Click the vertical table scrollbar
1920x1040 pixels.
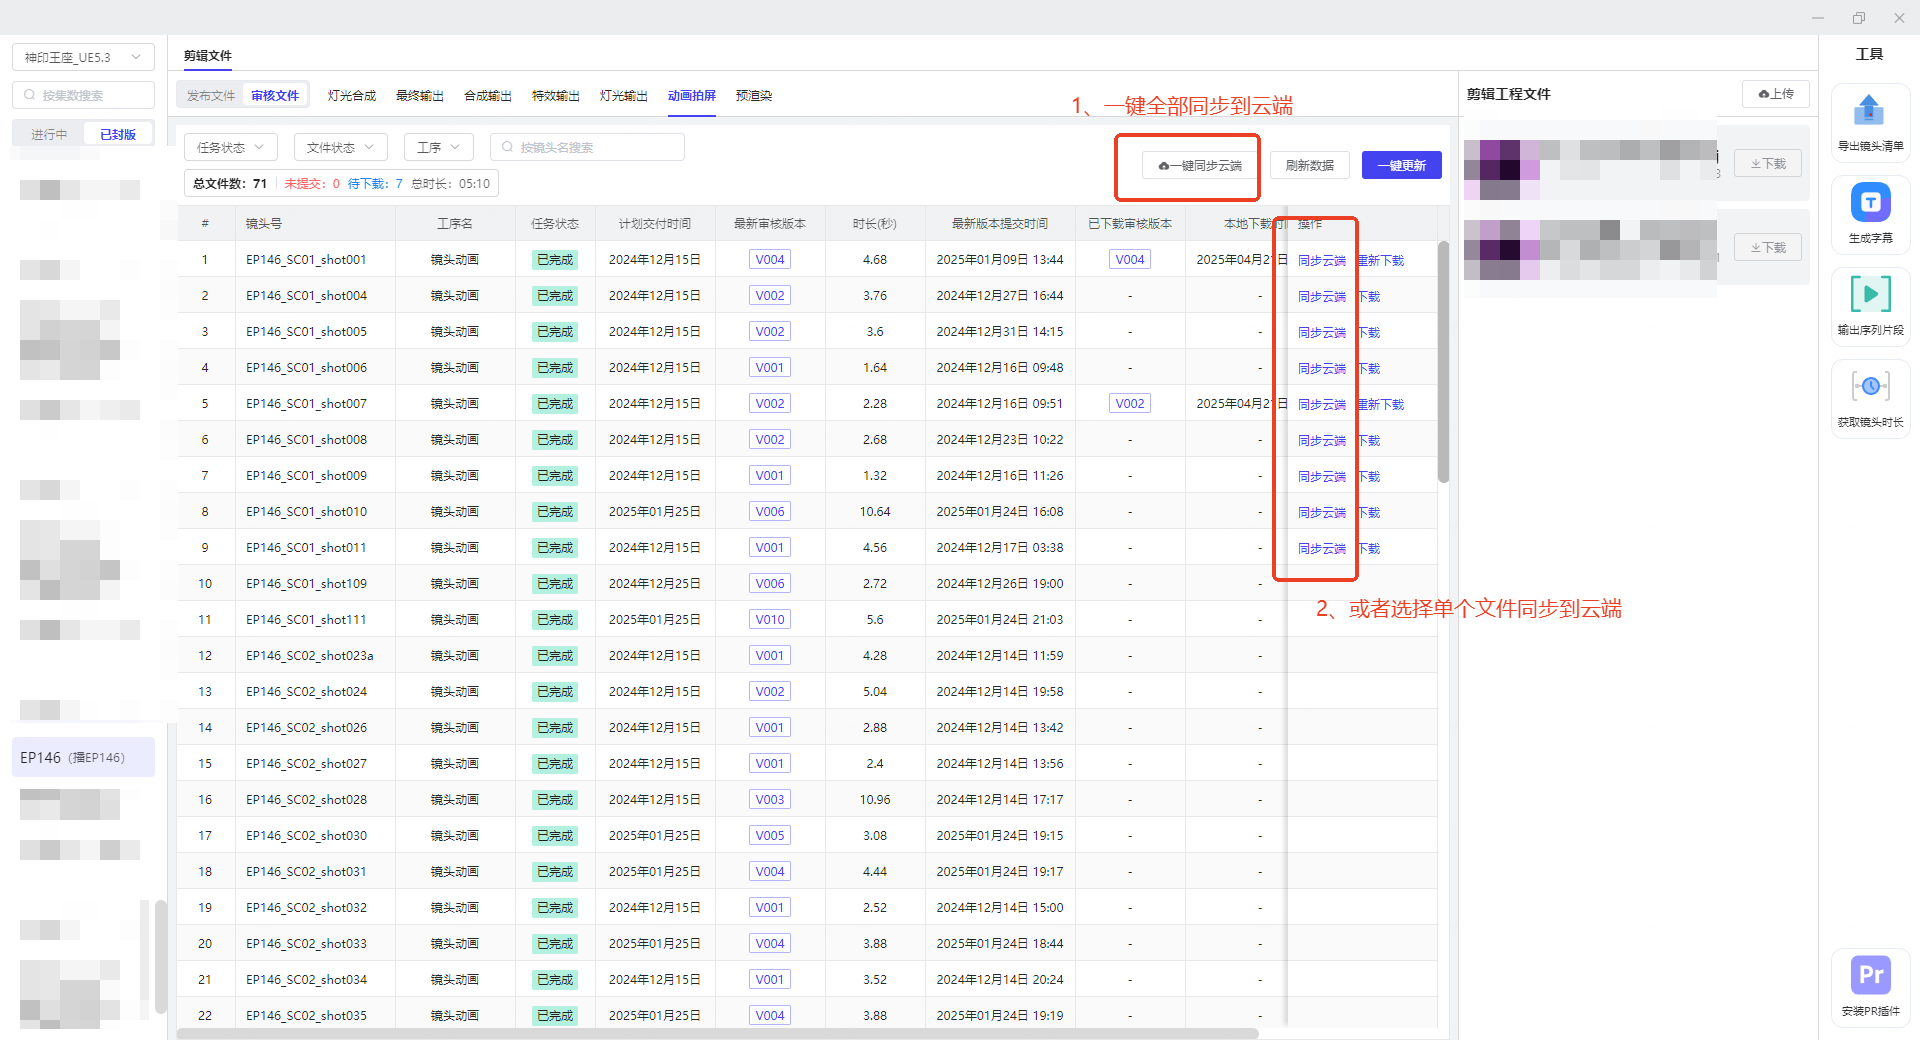click(1443, 362)
